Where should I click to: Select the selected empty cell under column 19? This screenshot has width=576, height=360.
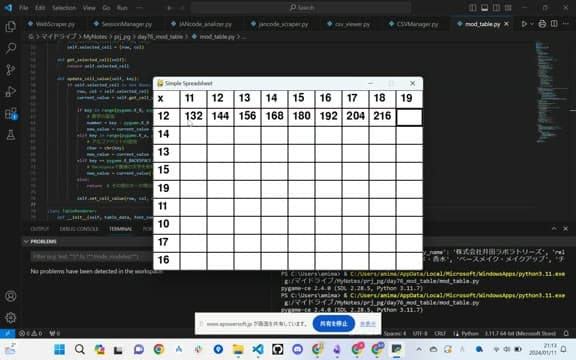tap(410, 117)
